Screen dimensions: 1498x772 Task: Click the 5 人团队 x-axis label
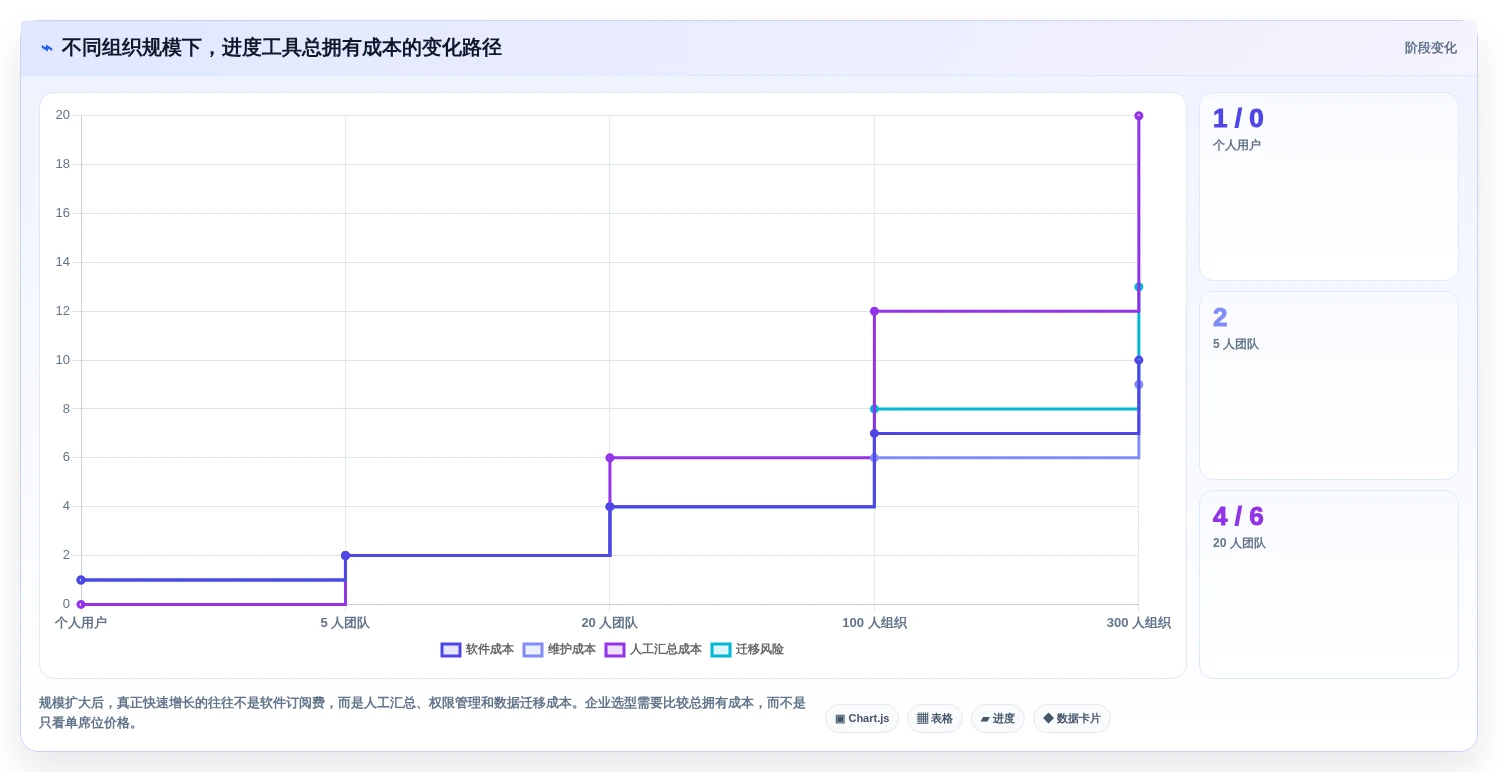[x=345, y=623]
